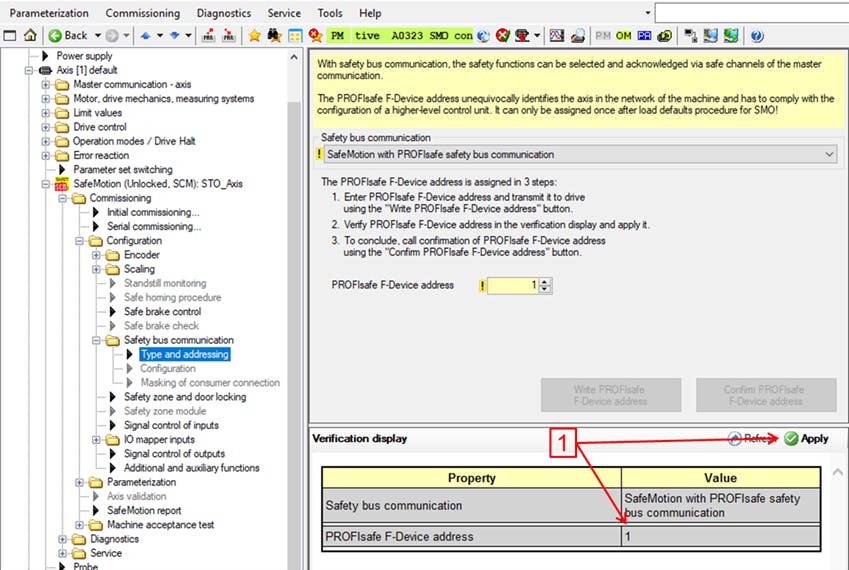Viewport: 849px width, 570px height.
Task: Open the Parameterization menu
Action: point(49,13)
